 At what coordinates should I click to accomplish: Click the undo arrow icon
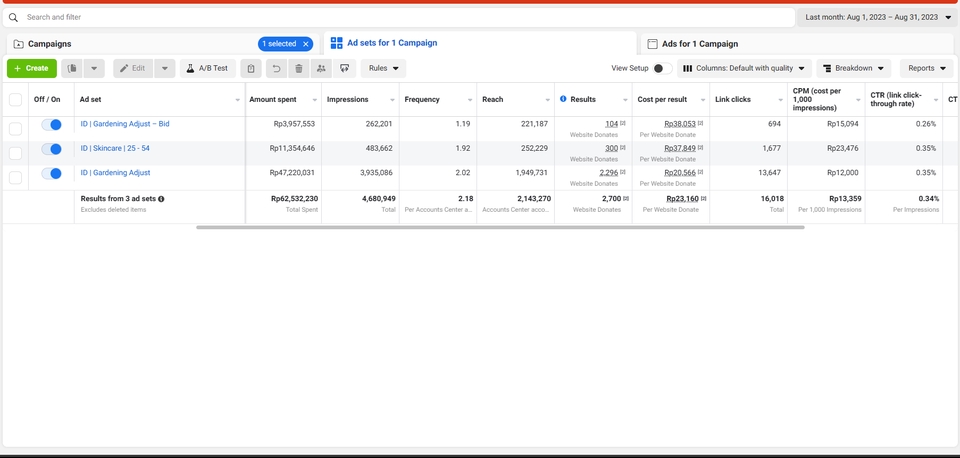(277, 69)
